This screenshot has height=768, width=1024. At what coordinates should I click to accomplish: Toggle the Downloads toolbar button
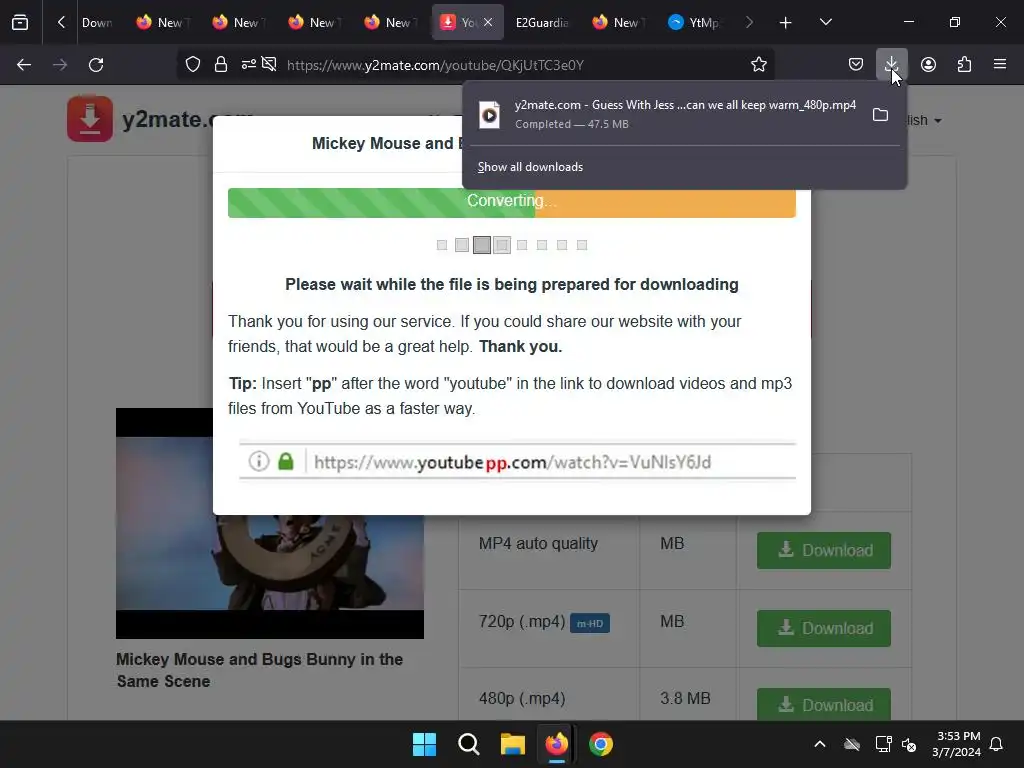(x=891, y=64)
